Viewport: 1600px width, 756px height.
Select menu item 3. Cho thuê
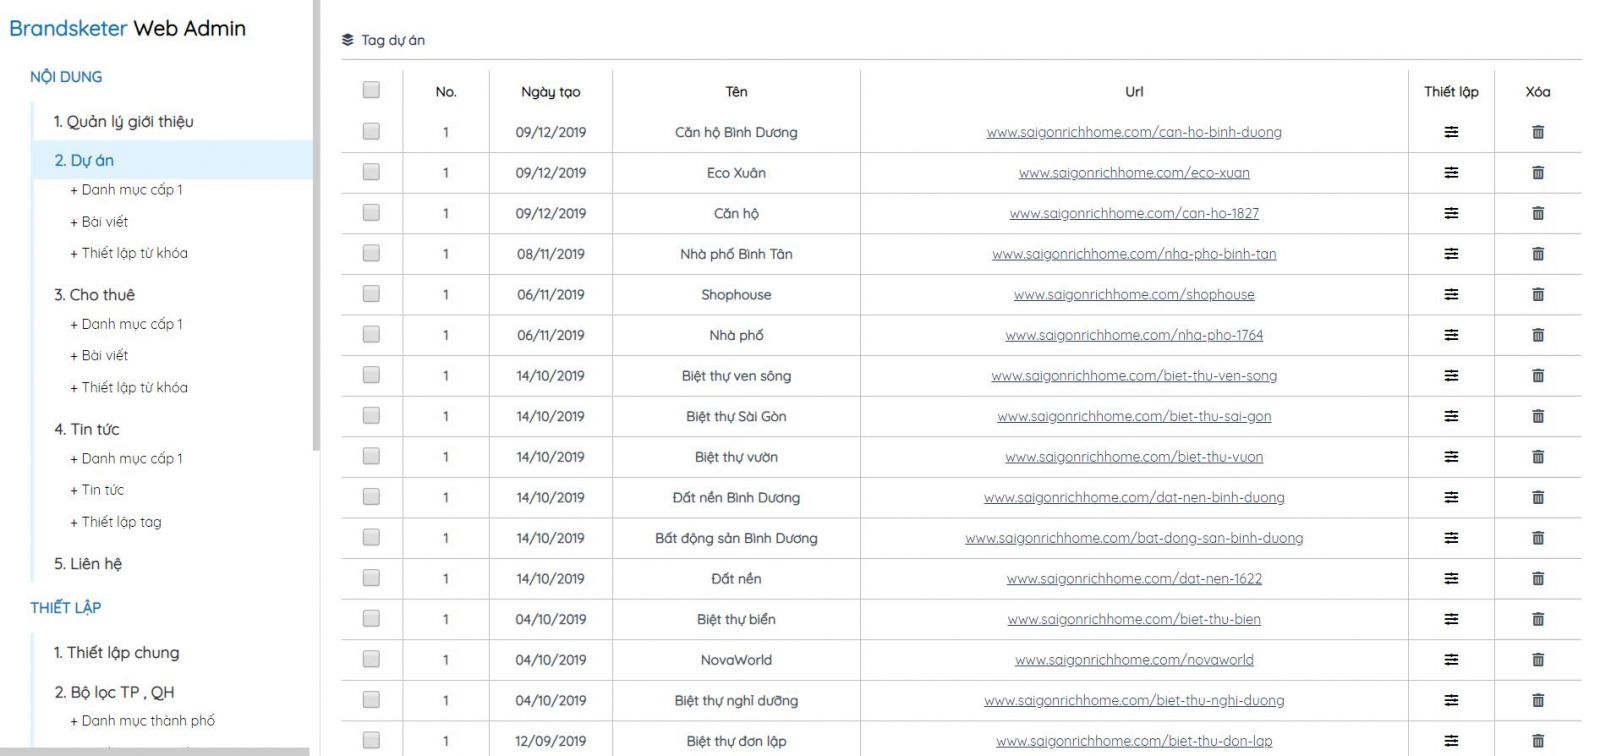point(94,295)
